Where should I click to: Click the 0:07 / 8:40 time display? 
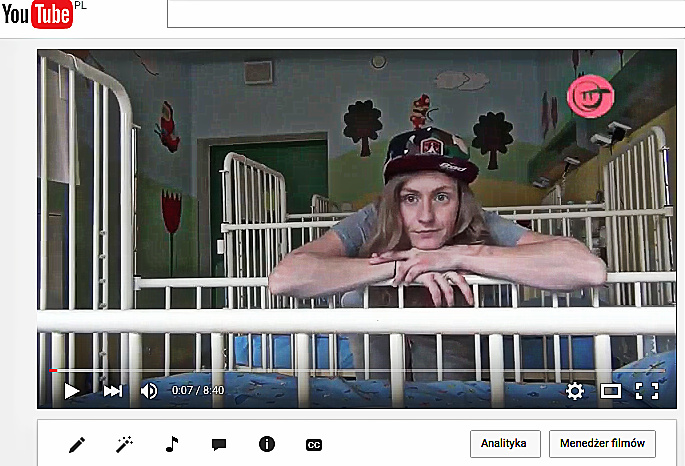196,391
